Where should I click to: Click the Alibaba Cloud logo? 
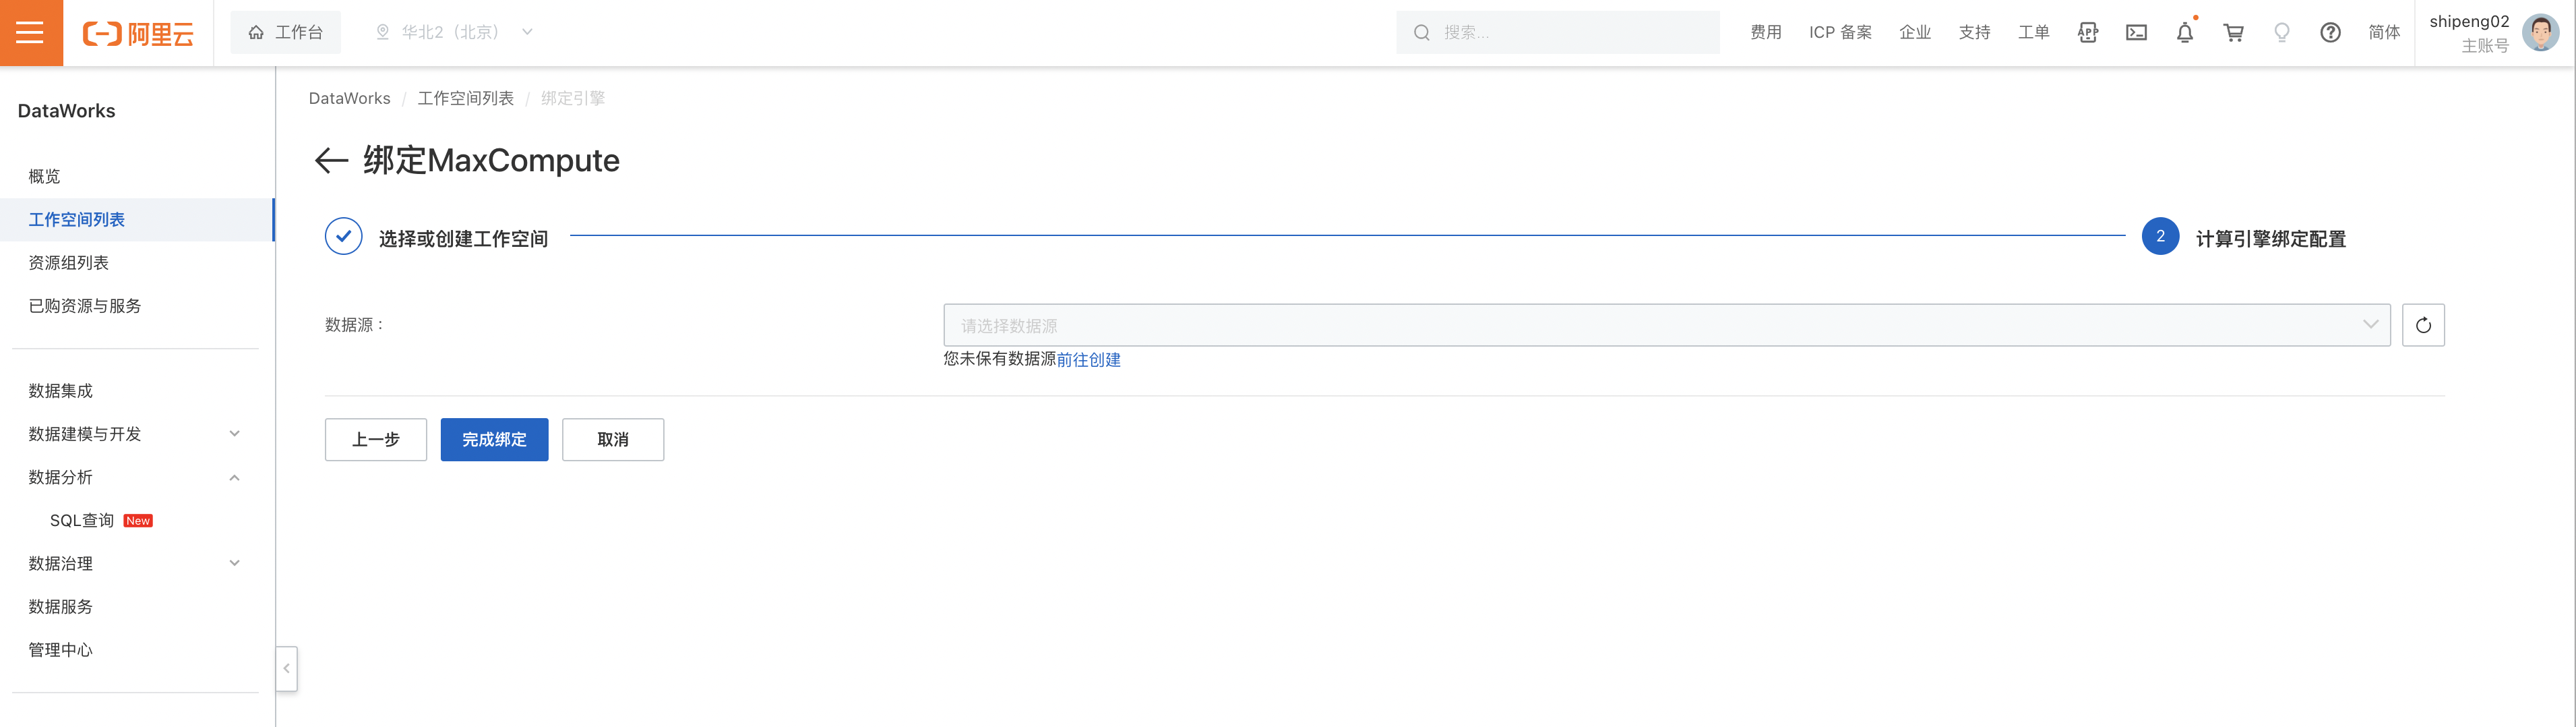pos(138,34)
